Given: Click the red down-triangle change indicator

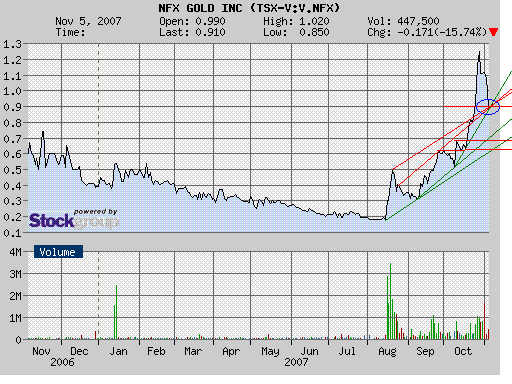Looking at the screenshot, I should (494, 32).
